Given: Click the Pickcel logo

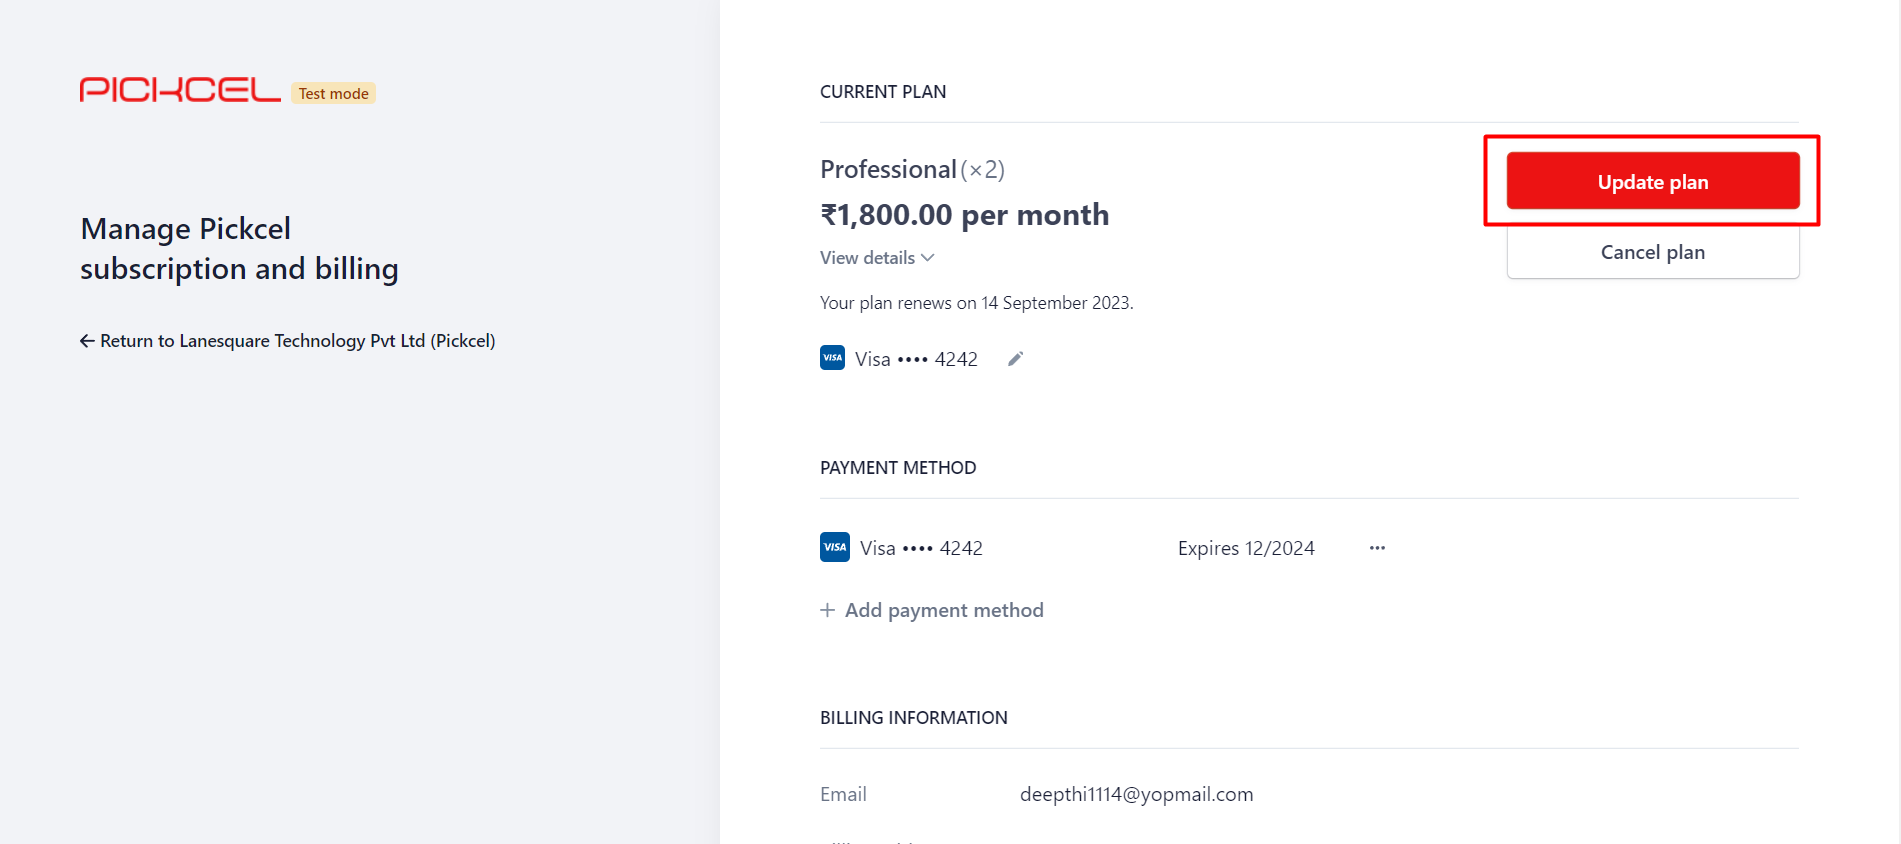Looking at the screenshot, I should tap(180, 90).
